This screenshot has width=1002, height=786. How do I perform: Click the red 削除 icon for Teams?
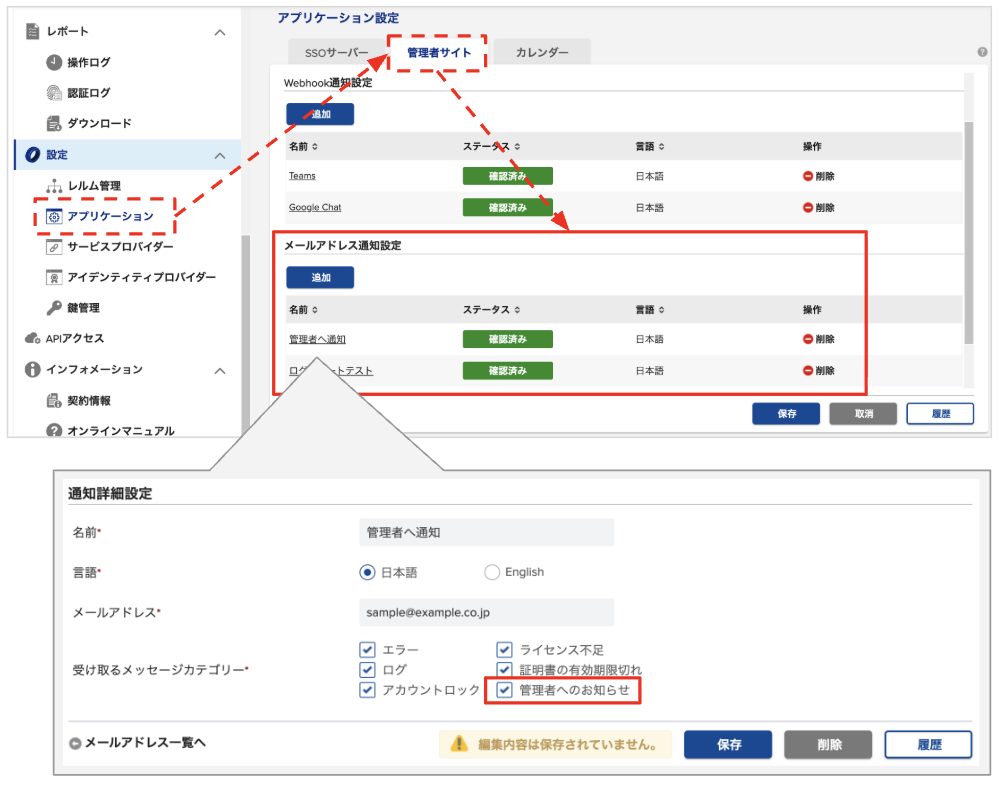pos(808,176)
